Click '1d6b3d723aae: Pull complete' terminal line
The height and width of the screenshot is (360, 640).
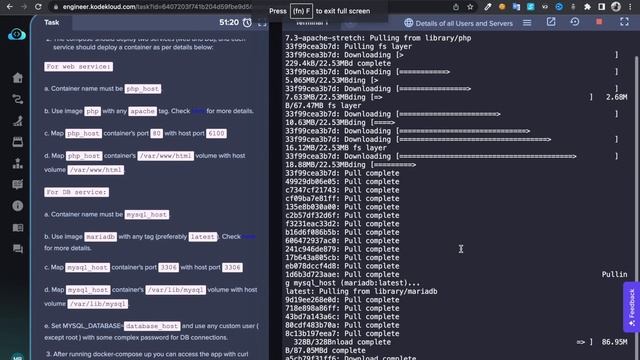pyautogui.click(x=342, y=274)
